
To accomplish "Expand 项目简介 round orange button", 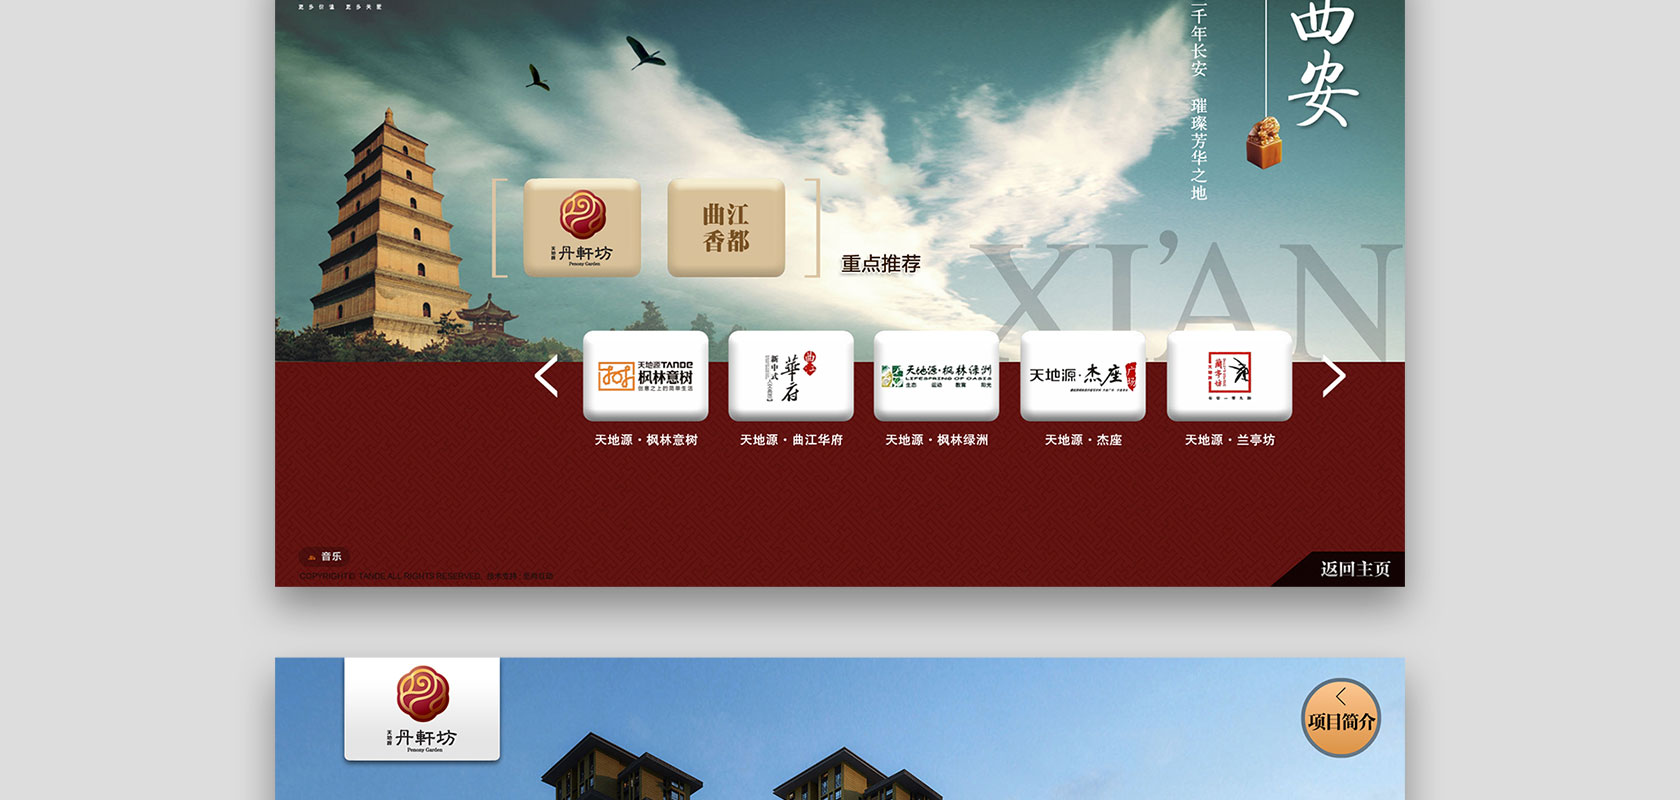I will [x=1341, y=717].
